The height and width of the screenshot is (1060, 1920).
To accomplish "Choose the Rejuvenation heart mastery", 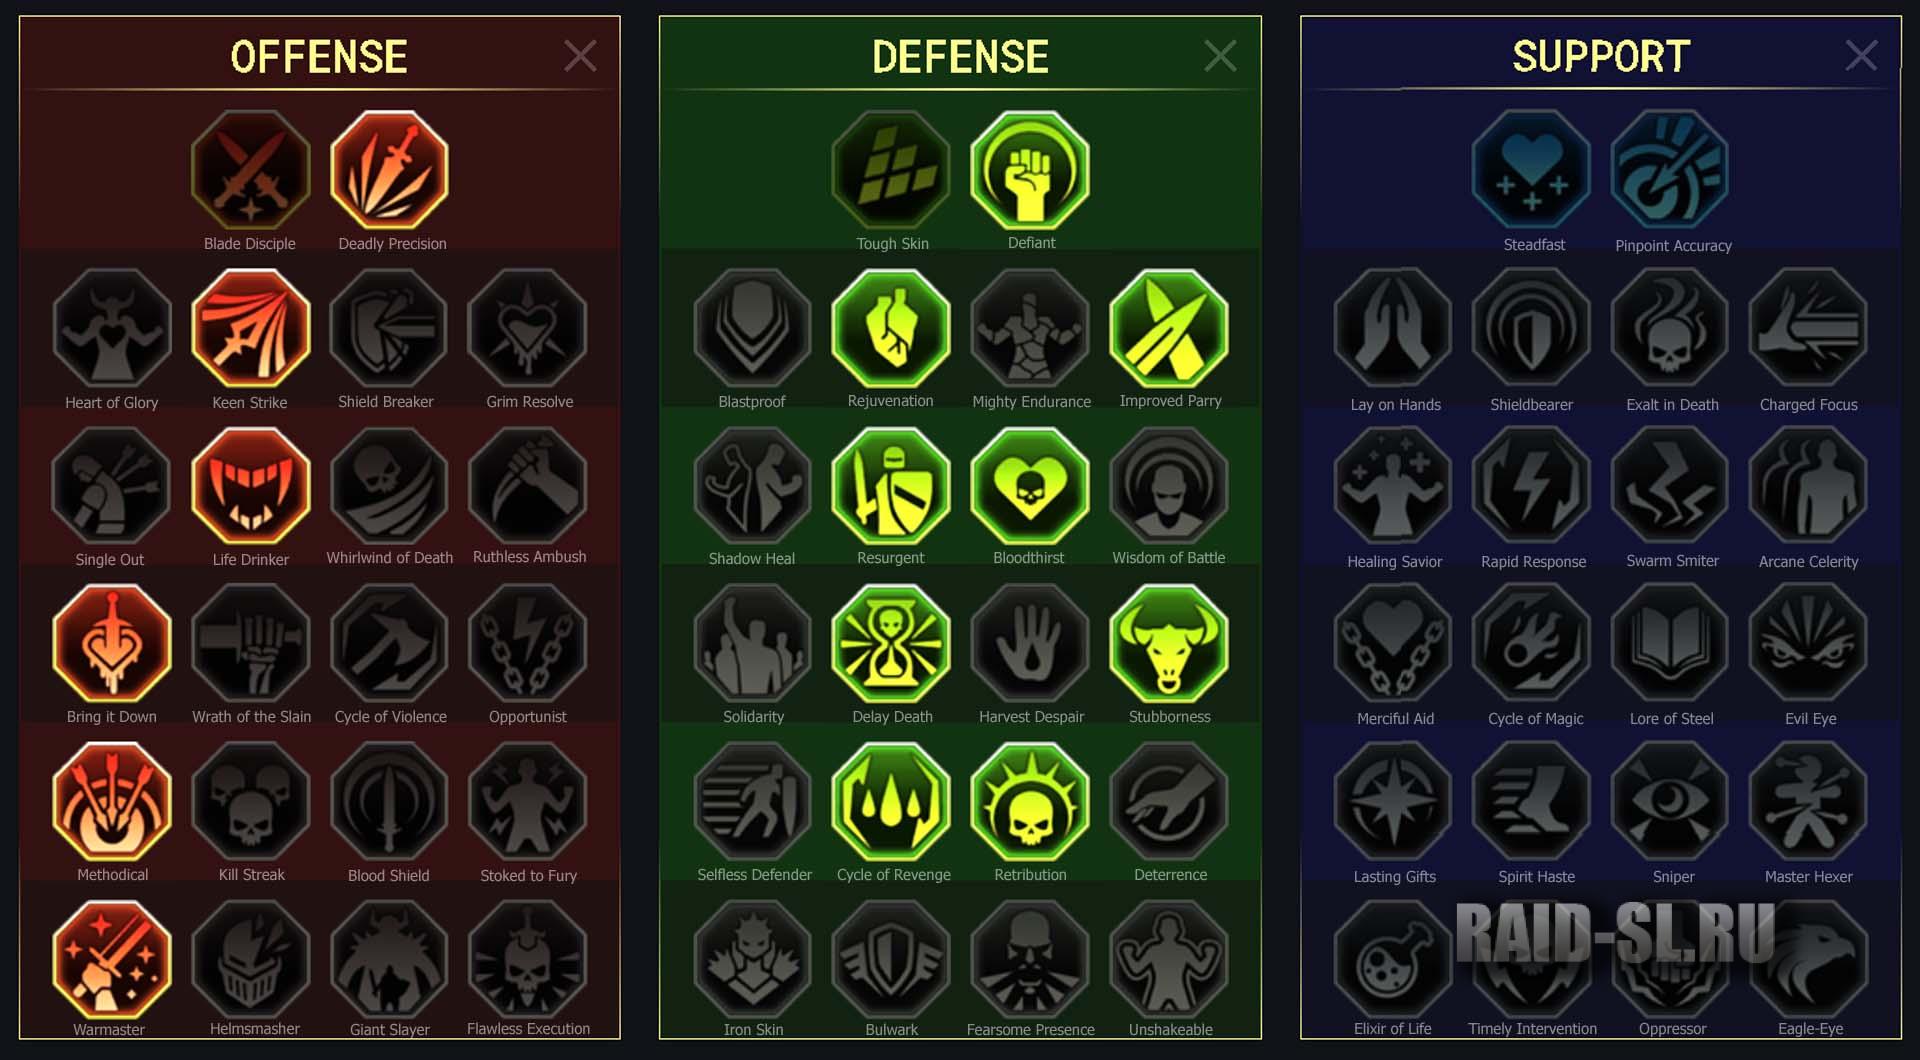I will click(x=891, y=328).
